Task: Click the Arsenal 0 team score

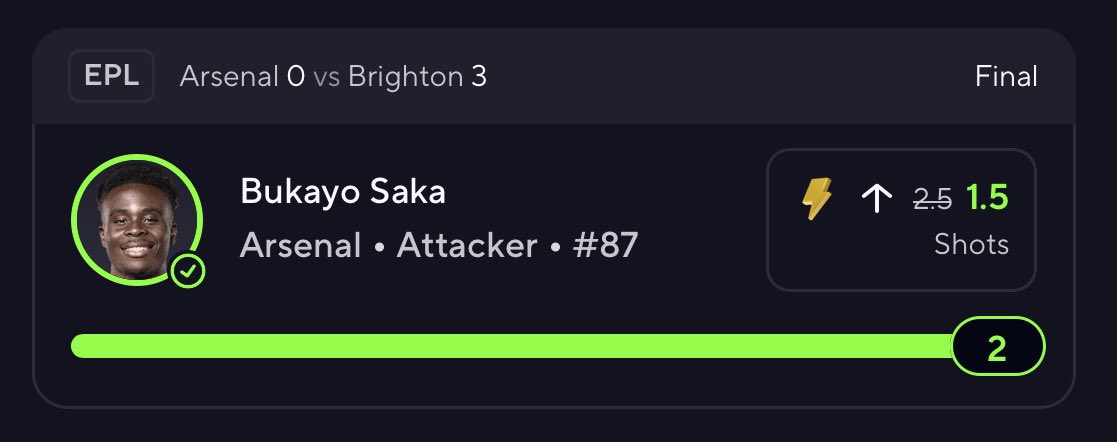Action: pyautogui.click(x=242, y=76)
